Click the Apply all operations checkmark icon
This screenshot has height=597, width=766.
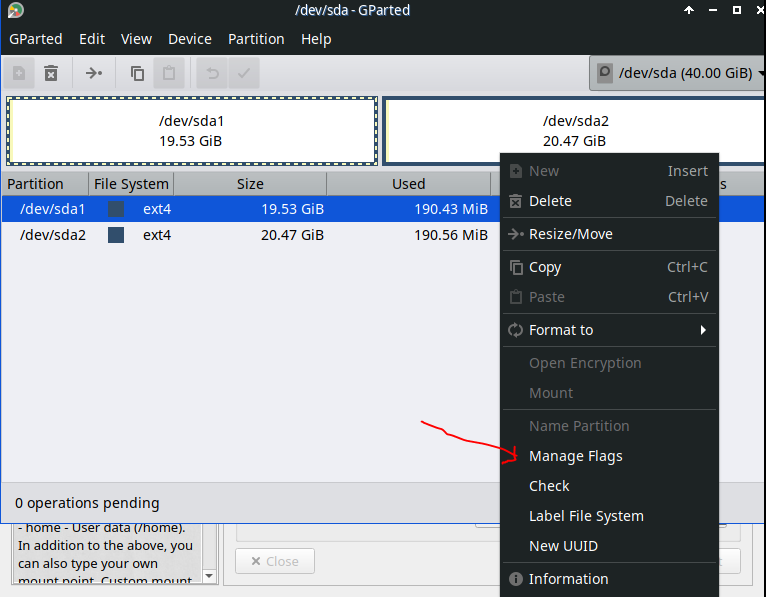244,73
